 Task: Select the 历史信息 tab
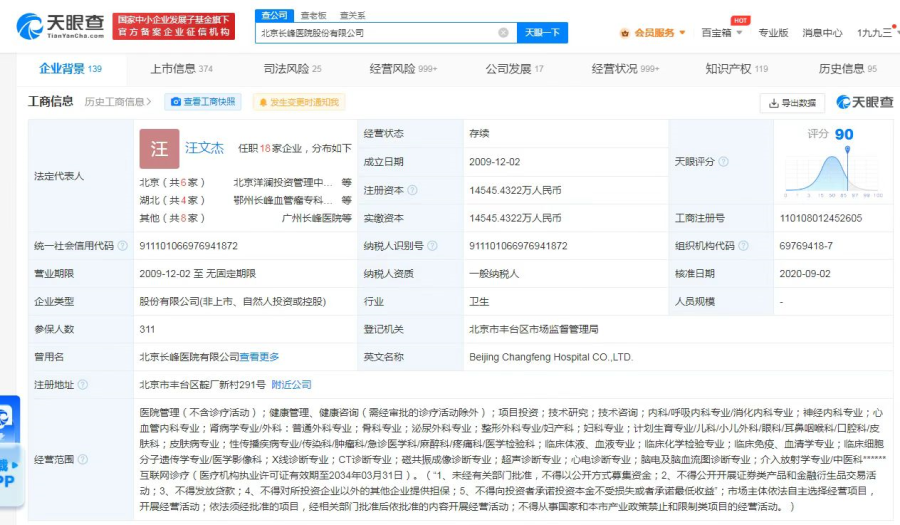pyautogui.click(x=847, y=69)
